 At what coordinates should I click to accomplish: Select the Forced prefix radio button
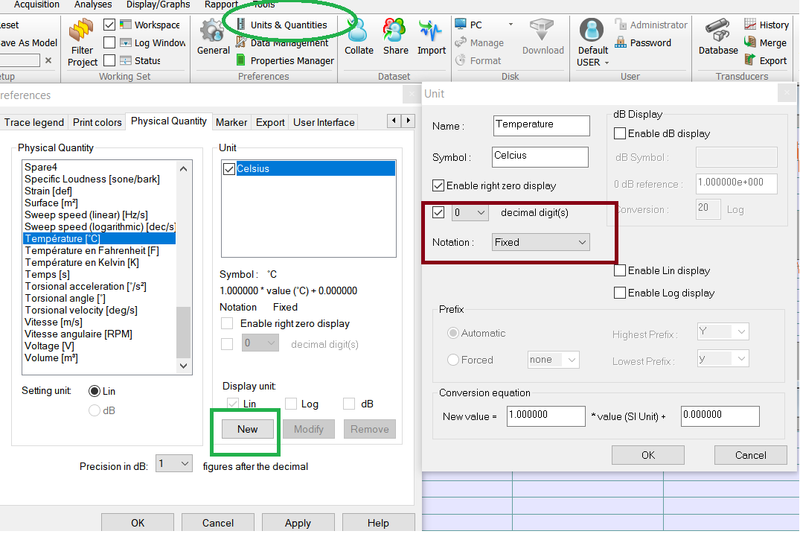[453, 360]
